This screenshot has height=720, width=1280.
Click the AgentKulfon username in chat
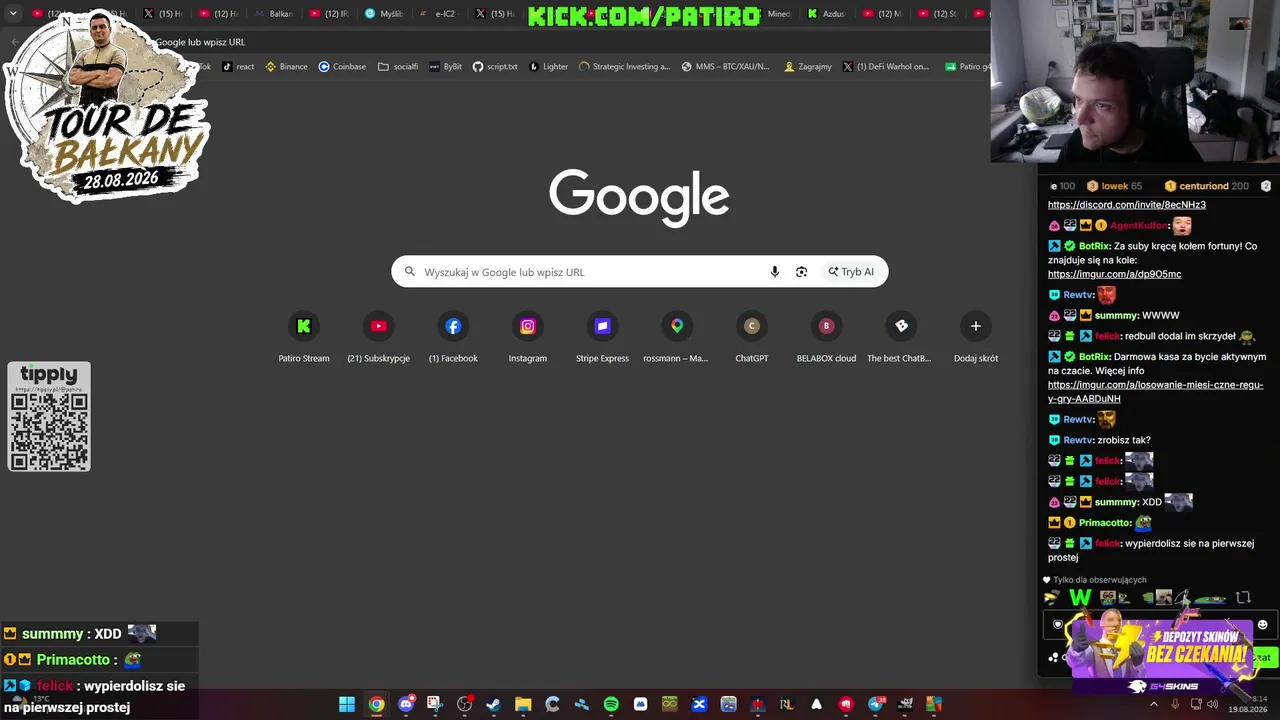click(x=1139, y=226)
